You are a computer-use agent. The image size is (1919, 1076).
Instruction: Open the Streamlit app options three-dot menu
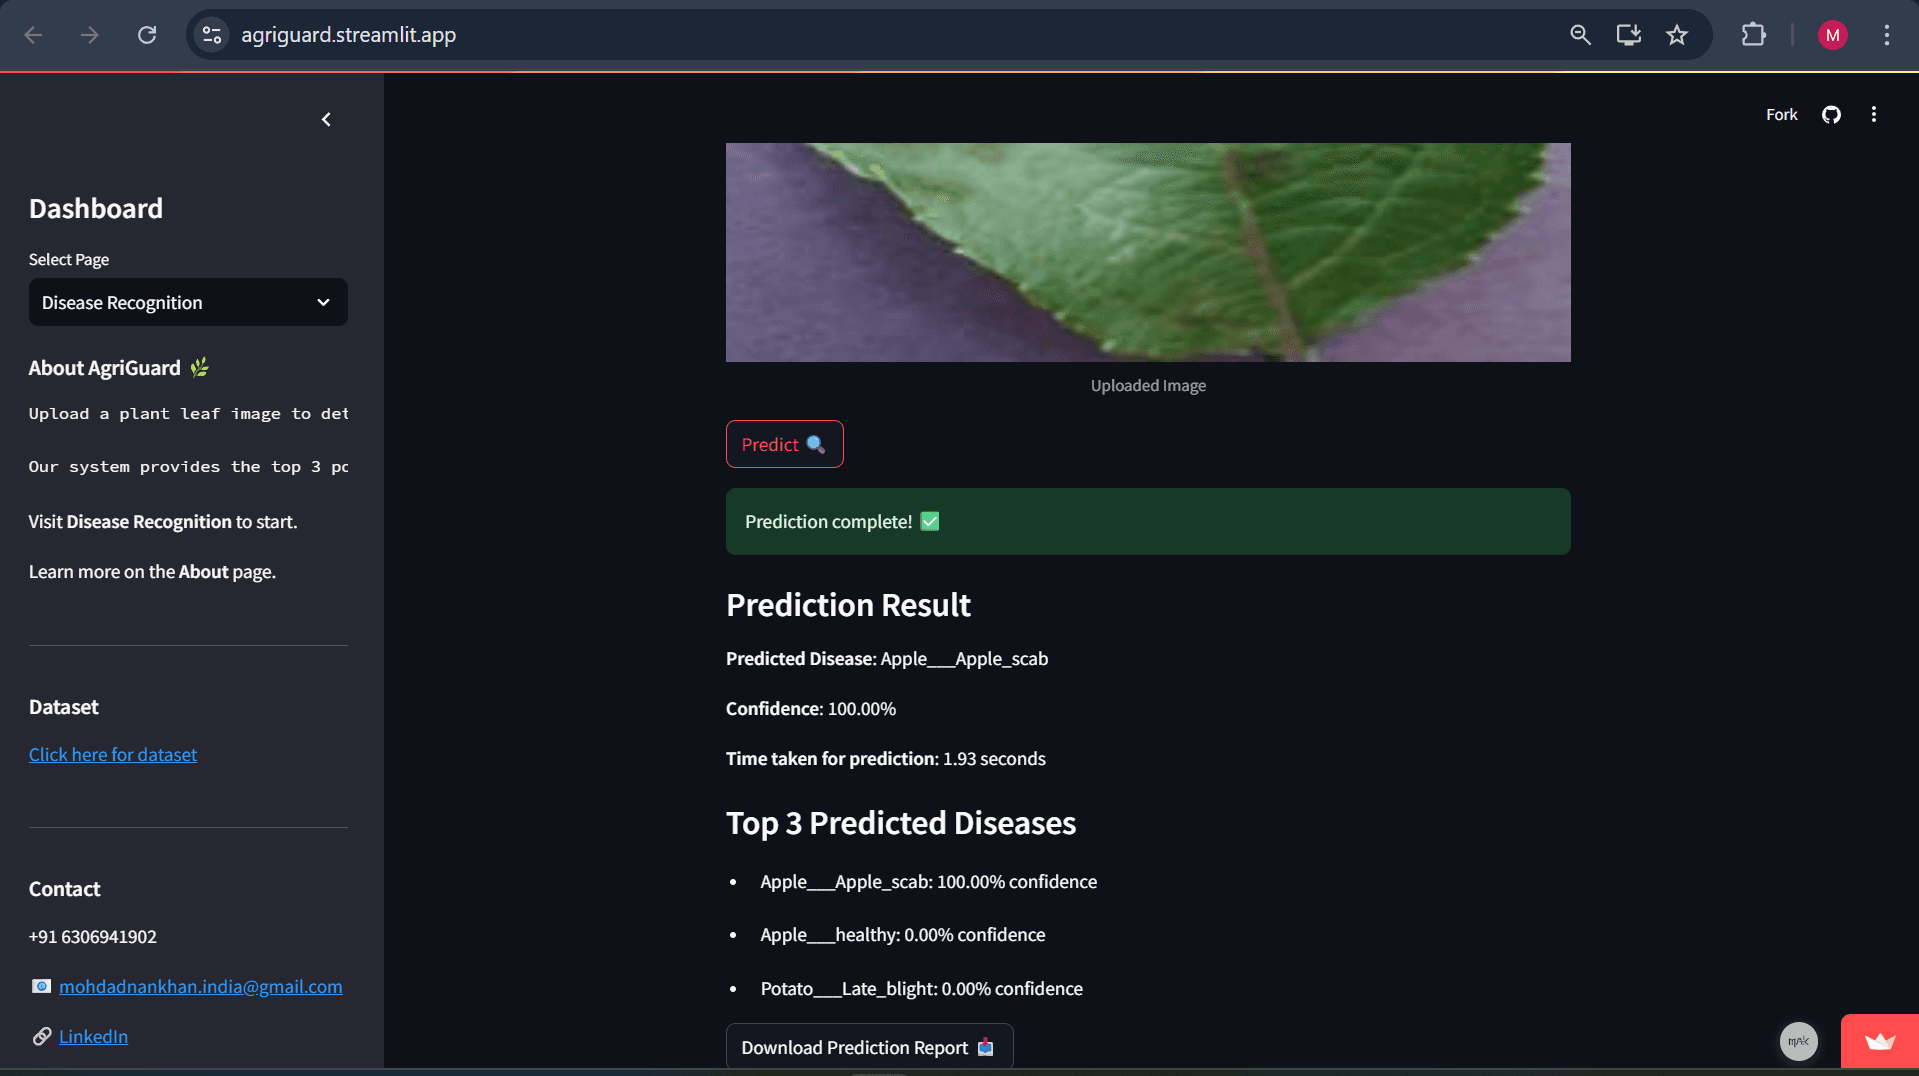(x=1875, y=114)
